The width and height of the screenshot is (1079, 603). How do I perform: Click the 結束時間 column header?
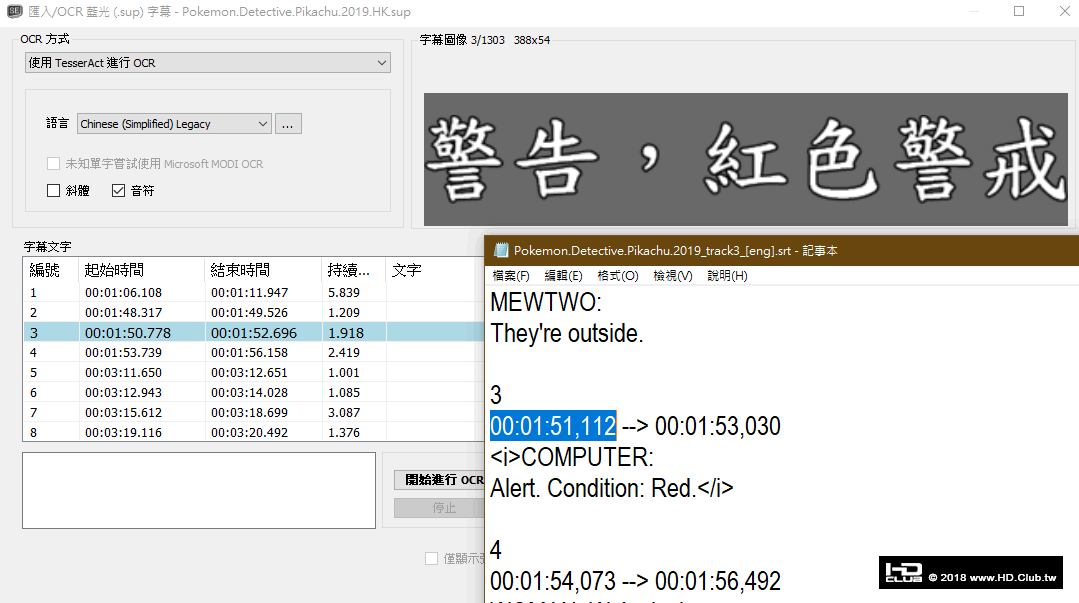(263, 270)
